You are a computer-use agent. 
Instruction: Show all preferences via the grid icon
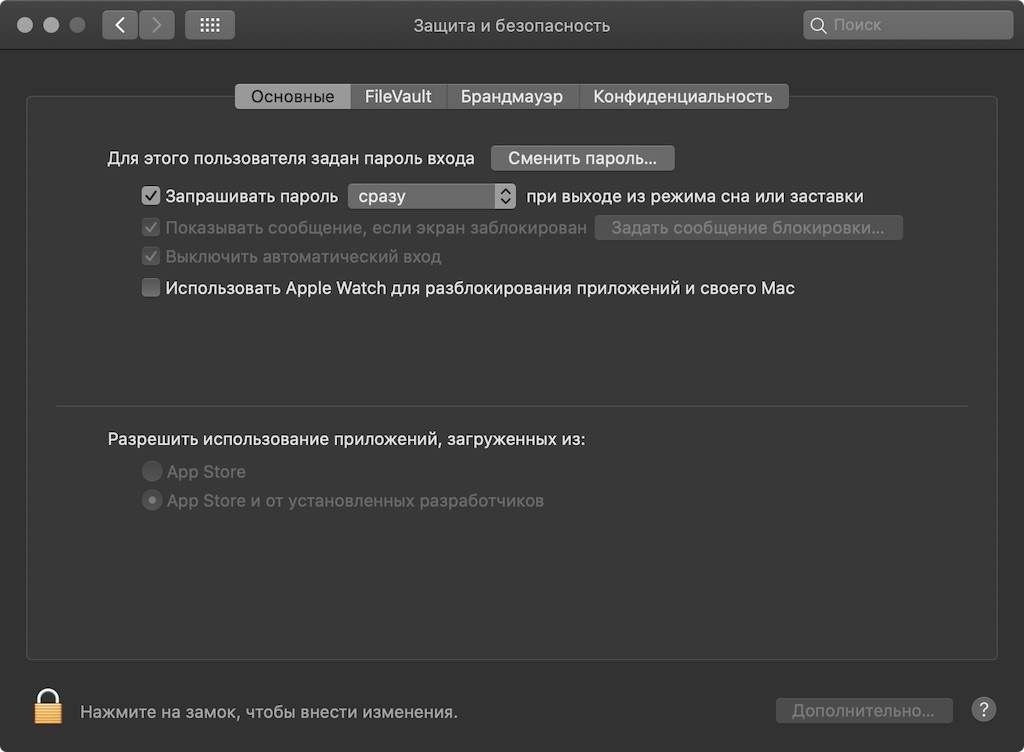[210, 25]
